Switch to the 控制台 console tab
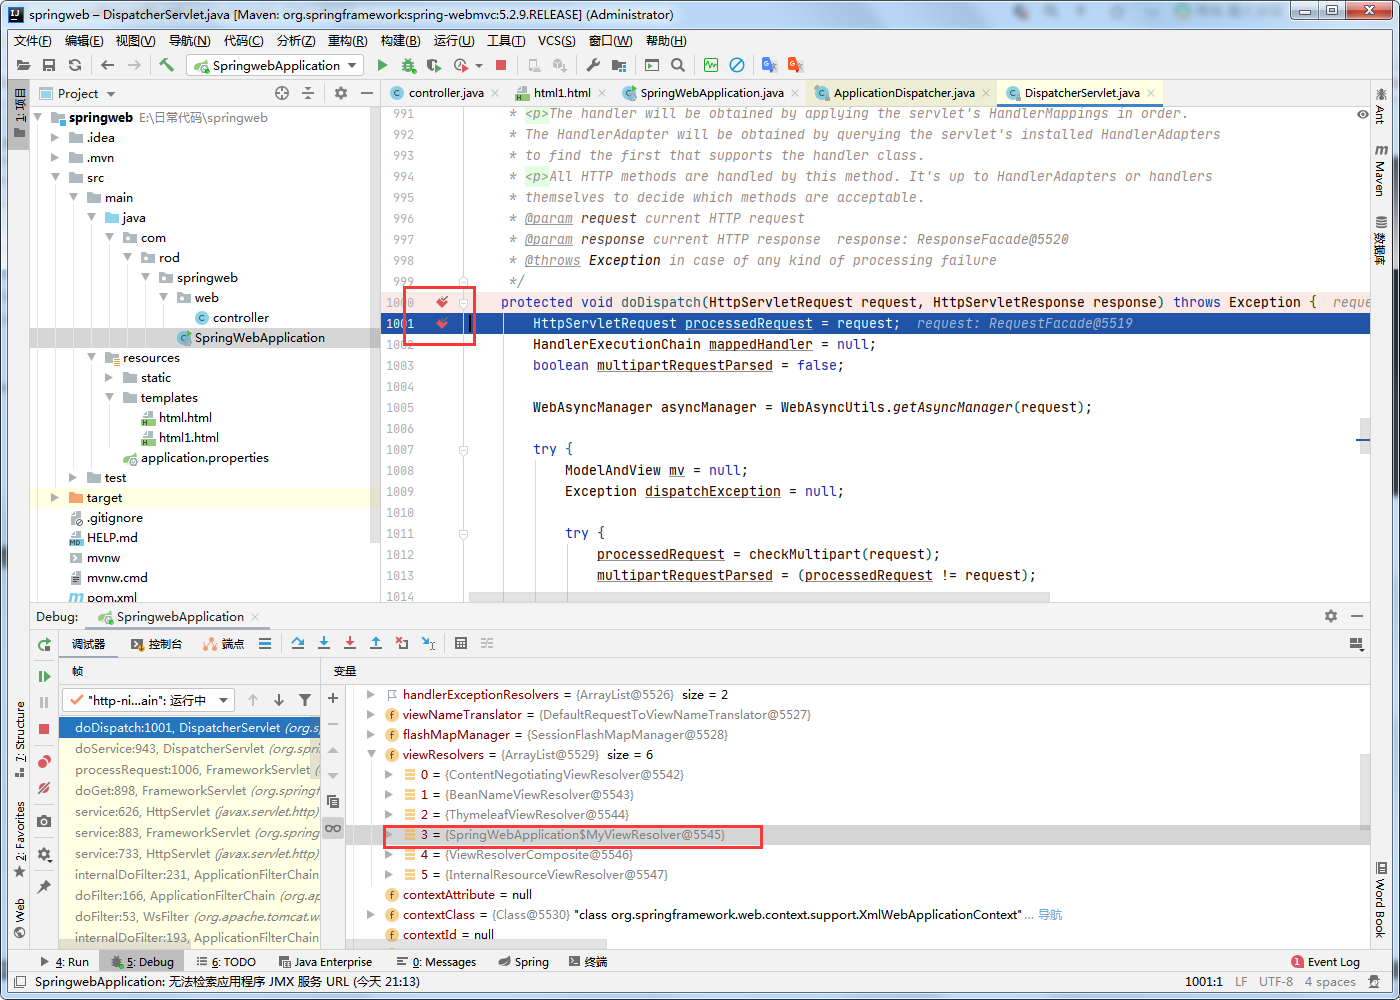 [157, 644]
